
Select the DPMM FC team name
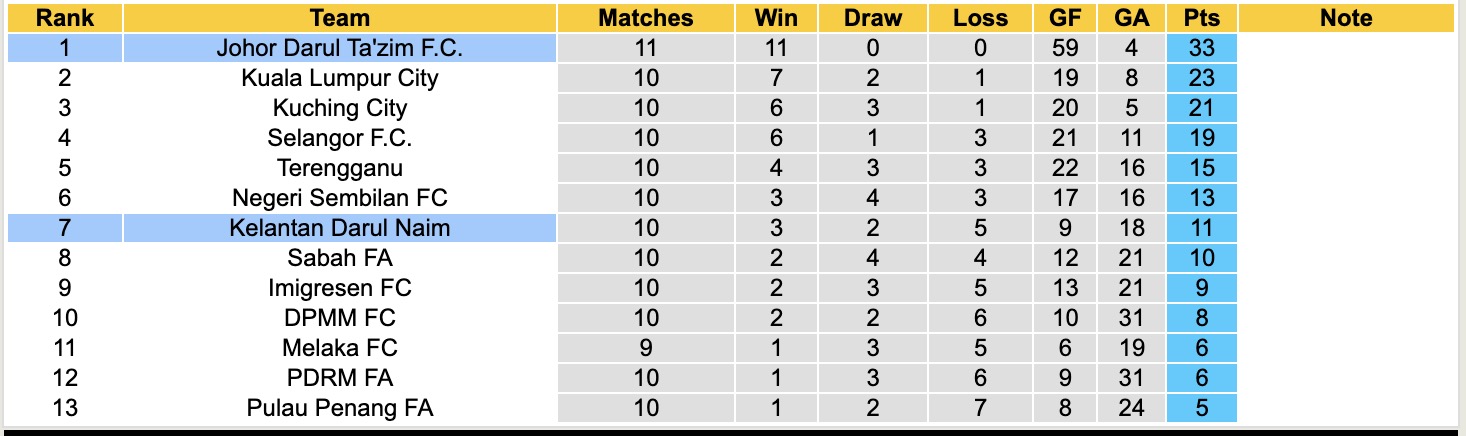click(x=340, y=318)
